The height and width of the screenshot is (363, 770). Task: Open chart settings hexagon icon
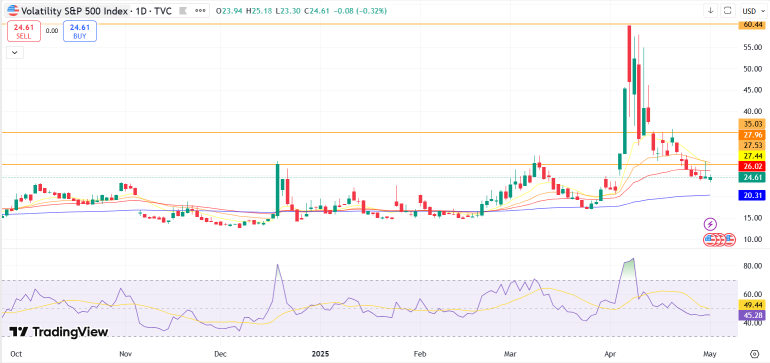[x=755, y=354]
